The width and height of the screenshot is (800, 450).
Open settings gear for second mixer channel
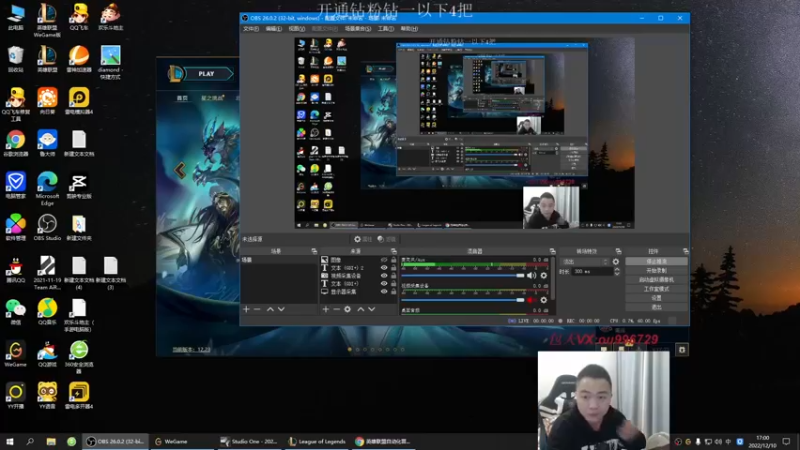(x=544, y=300)
